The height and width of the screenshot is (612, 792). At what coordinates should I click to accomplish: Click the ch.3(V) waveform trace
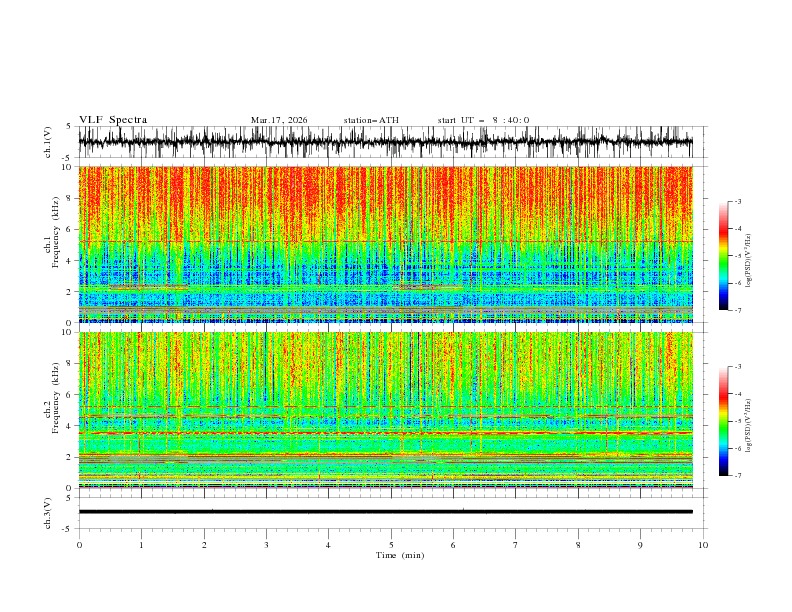tap(385, 512)
